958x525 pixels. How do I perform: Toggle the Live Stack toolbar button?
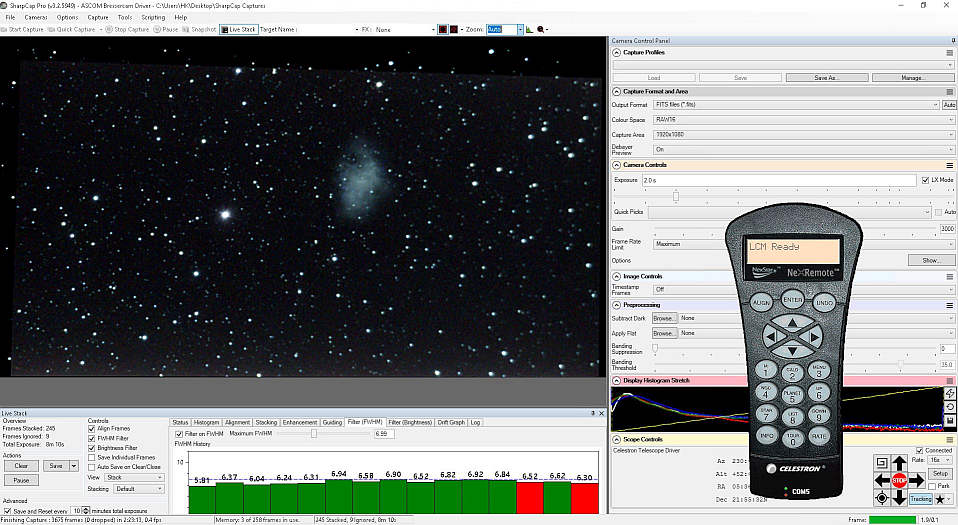coord(239,29)
